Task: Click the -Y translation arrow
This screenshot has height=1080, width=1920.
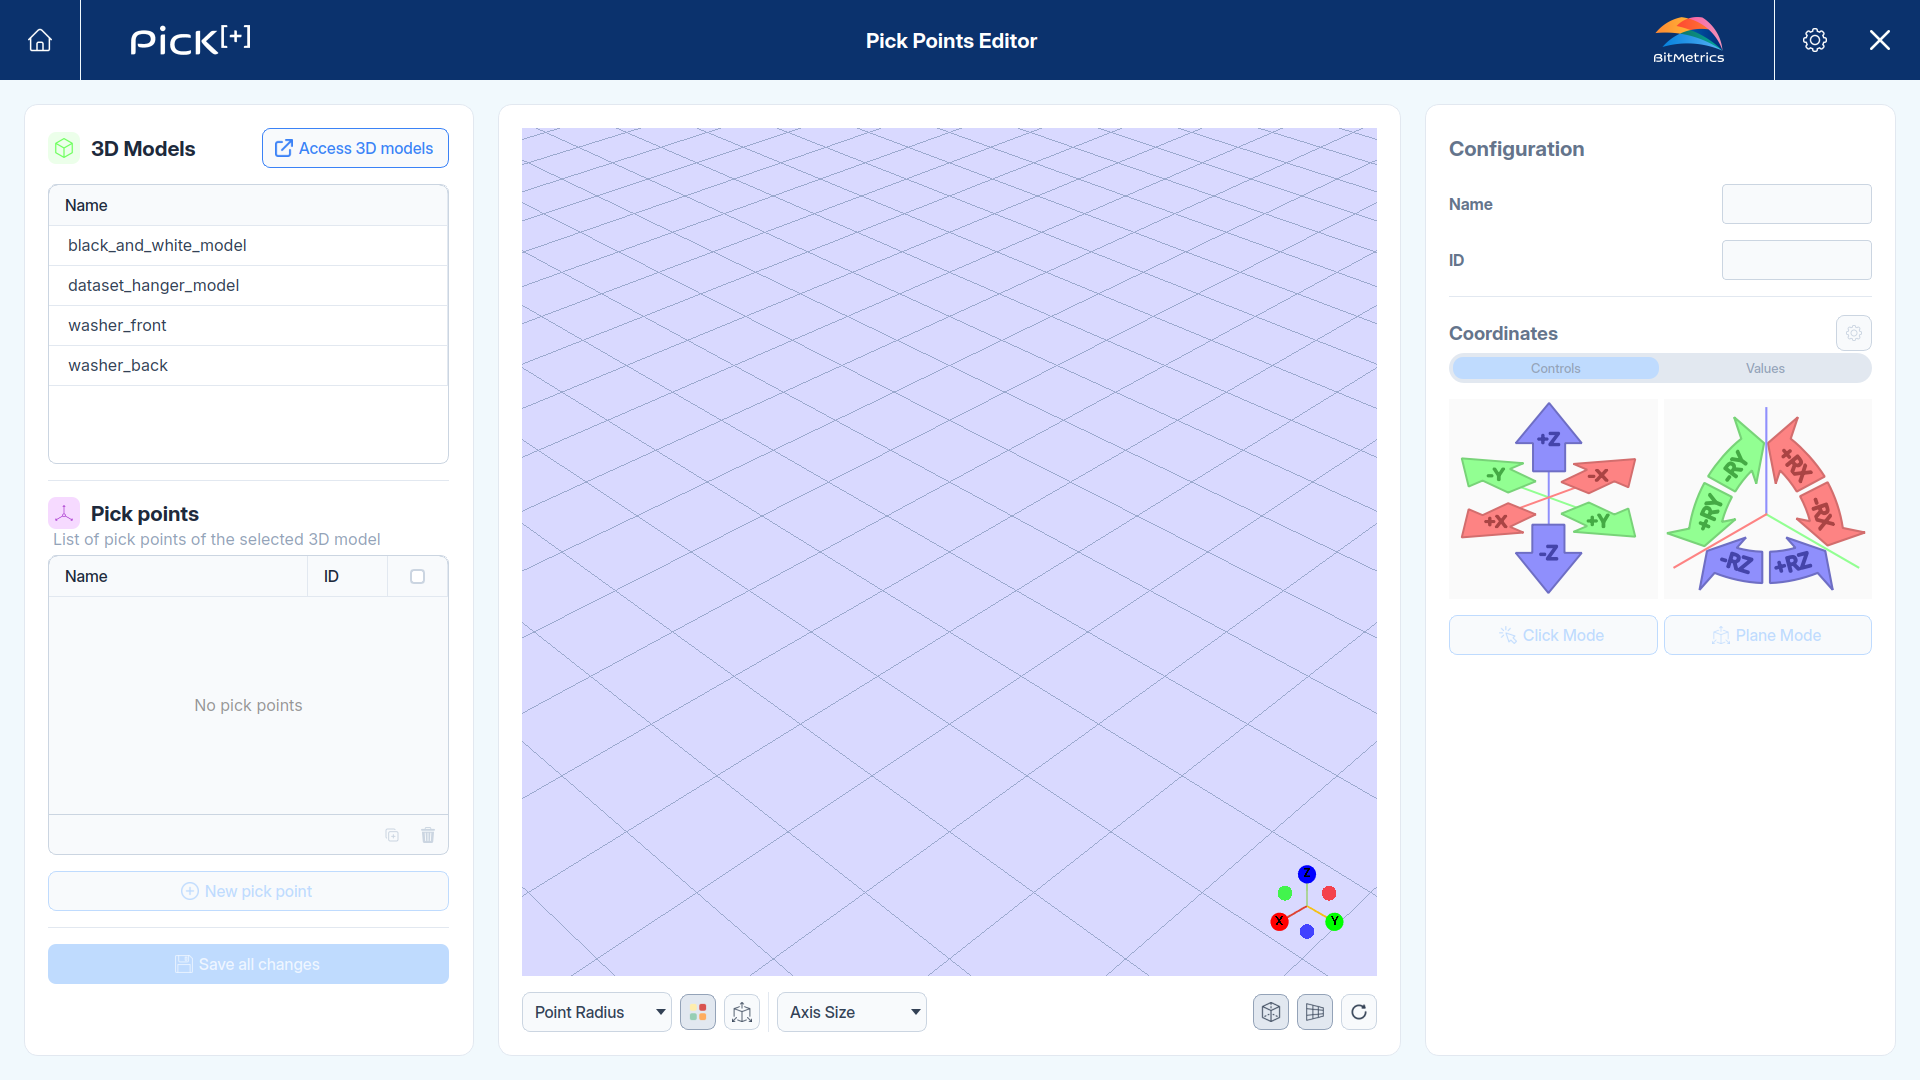Action: point(1497,474)
